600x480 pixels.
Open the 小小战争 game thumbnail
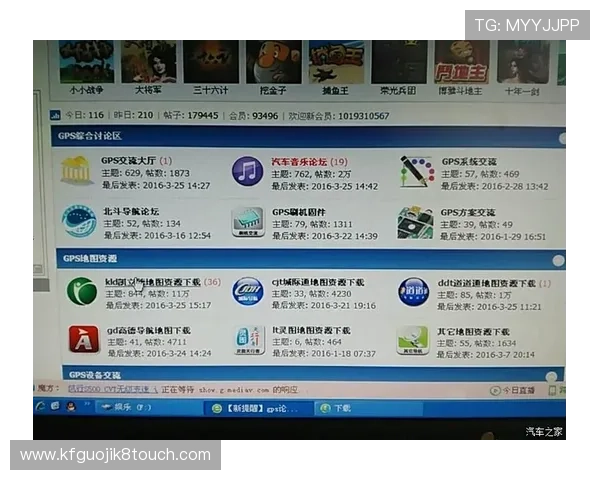point(87,62)
